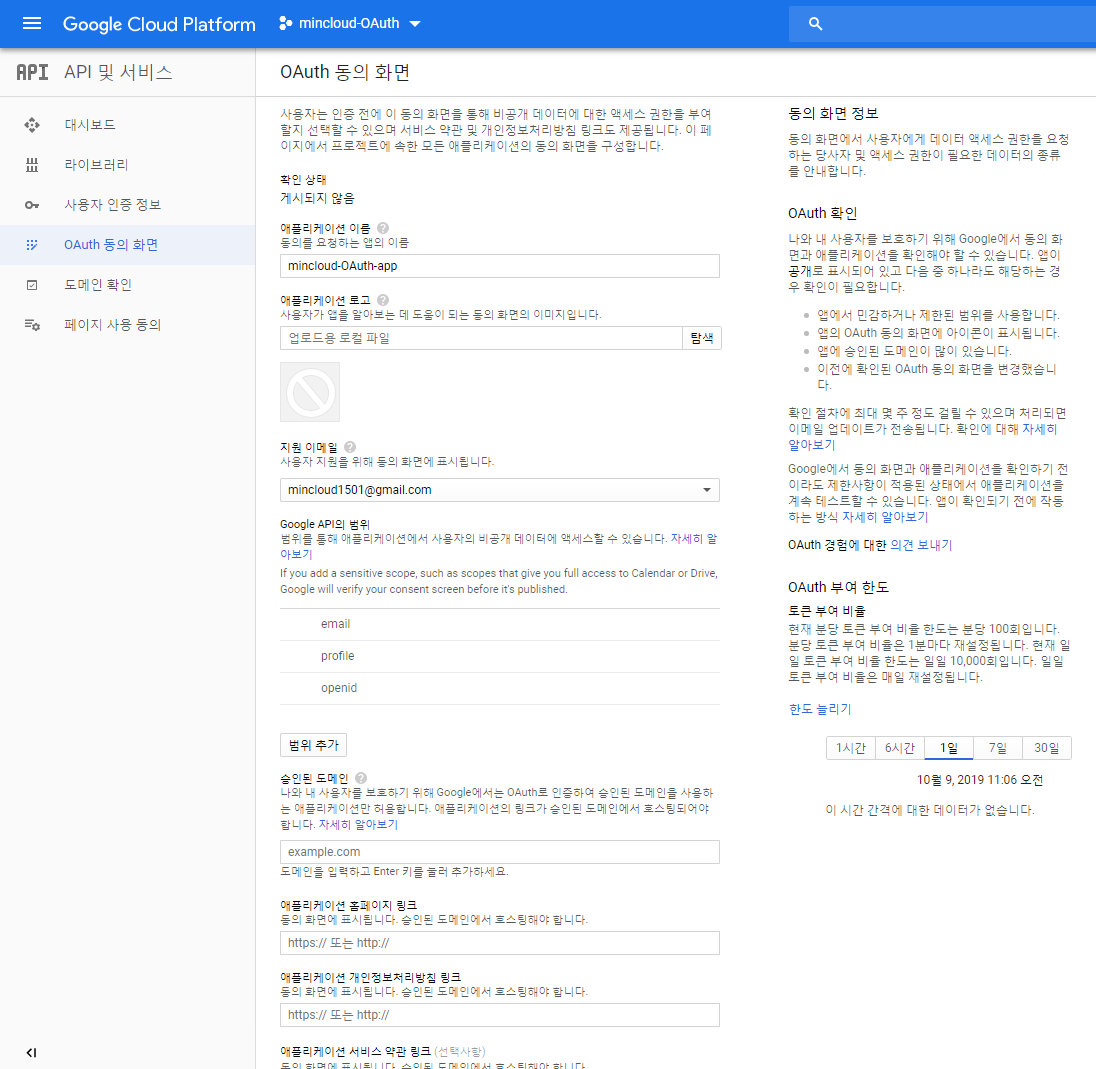The image size is (1096, 1069).
Task: Collapse the sidebar with the arrow icon
Action: tap(31, 1052)
